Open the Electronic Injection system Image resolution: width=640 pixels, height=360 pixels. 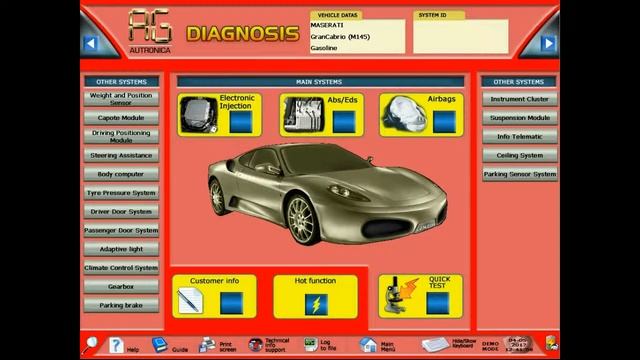point(220,115)
